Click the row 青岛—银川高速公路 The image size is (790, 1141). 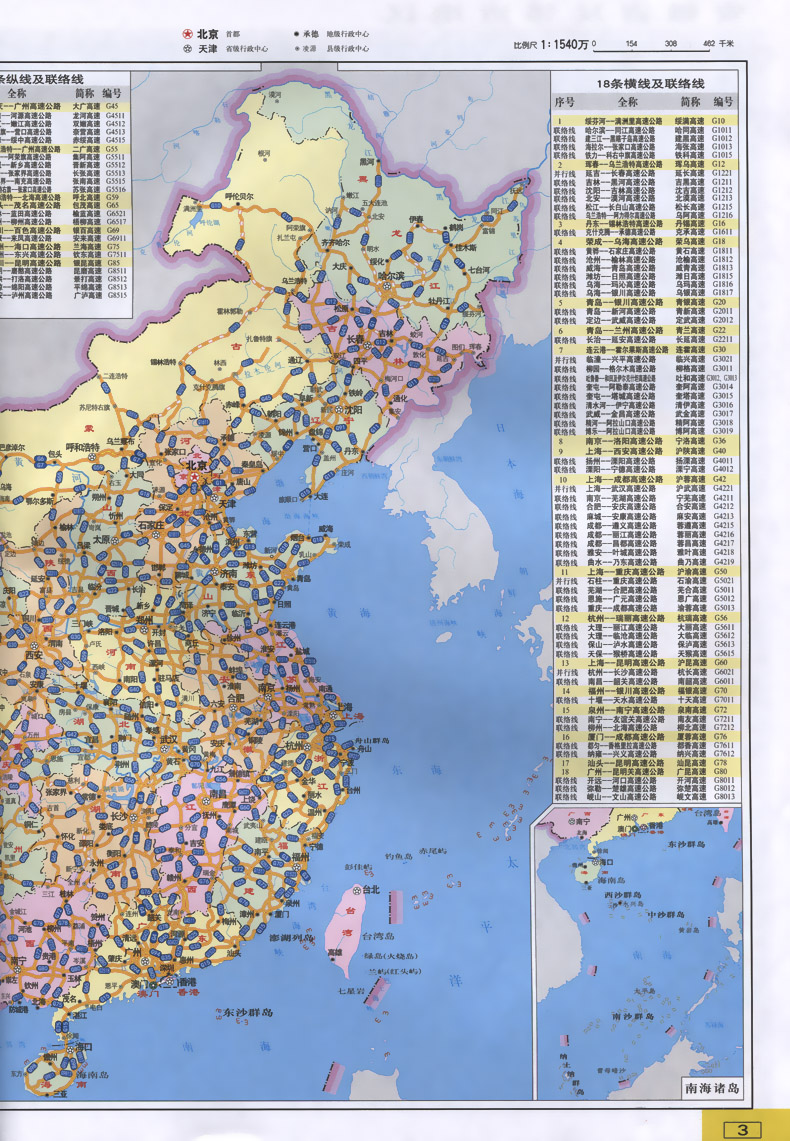coord(645,302)
